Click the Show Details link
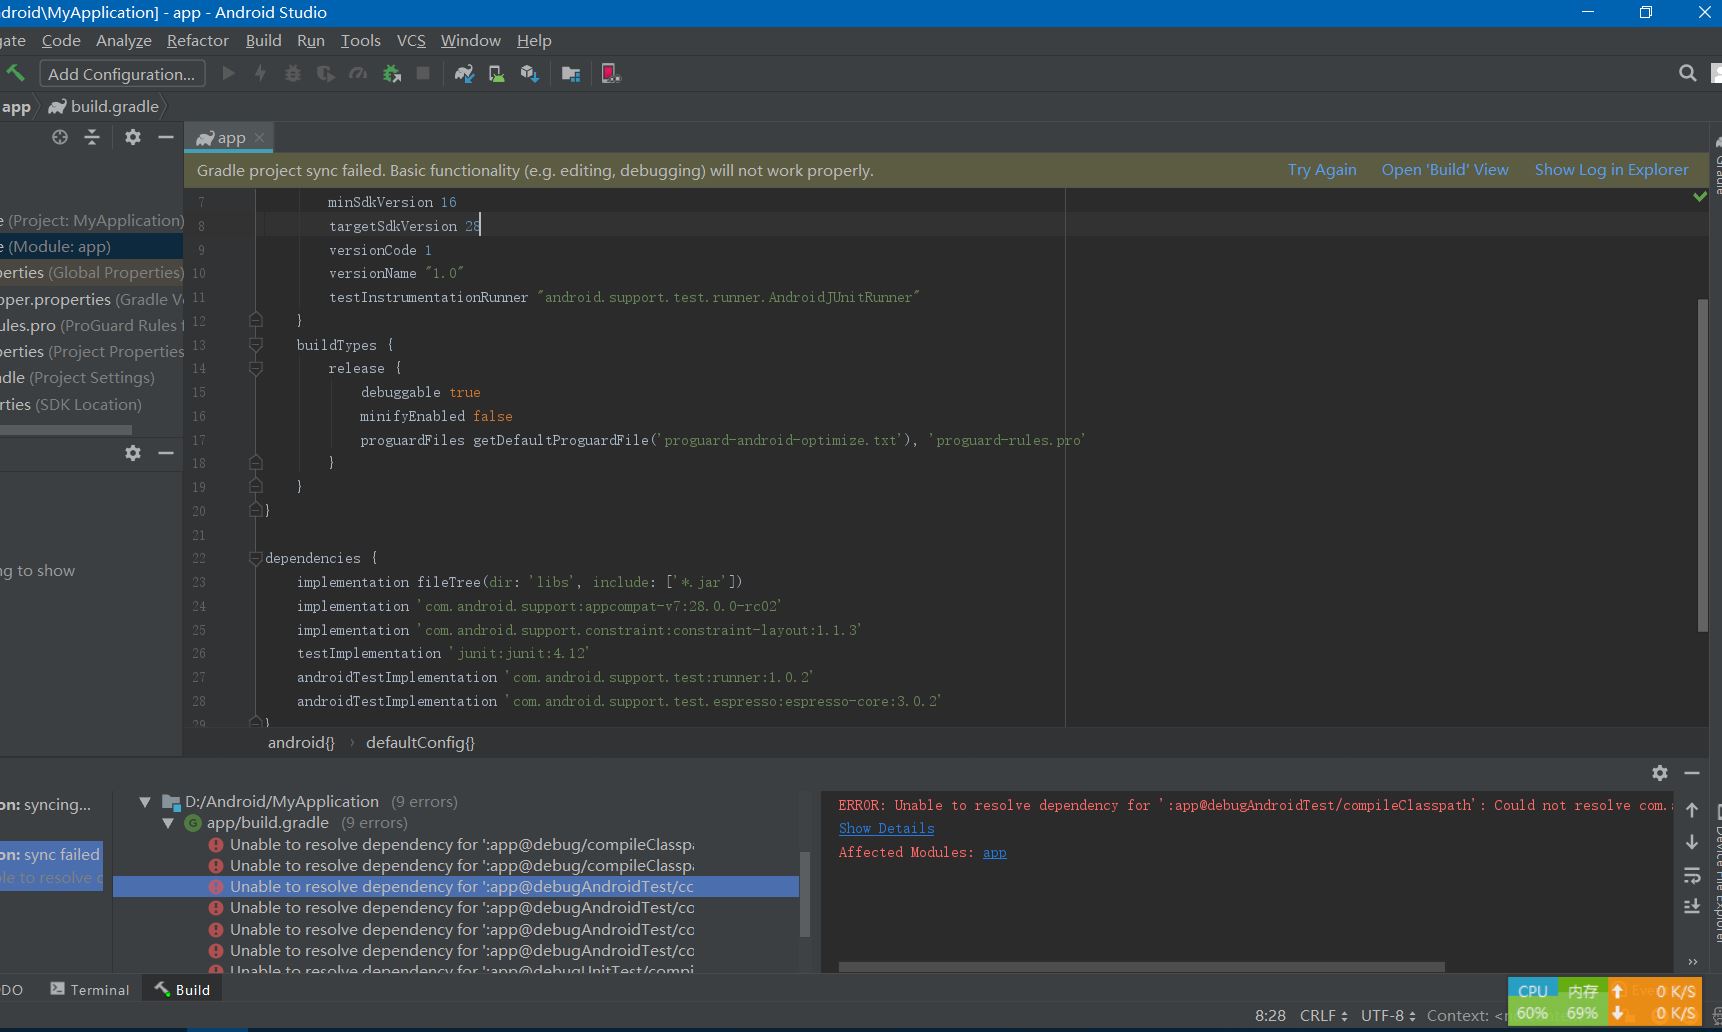The width and height of the screenshot is (1722, 1032). pyautogui.click(x=887, y=829)
